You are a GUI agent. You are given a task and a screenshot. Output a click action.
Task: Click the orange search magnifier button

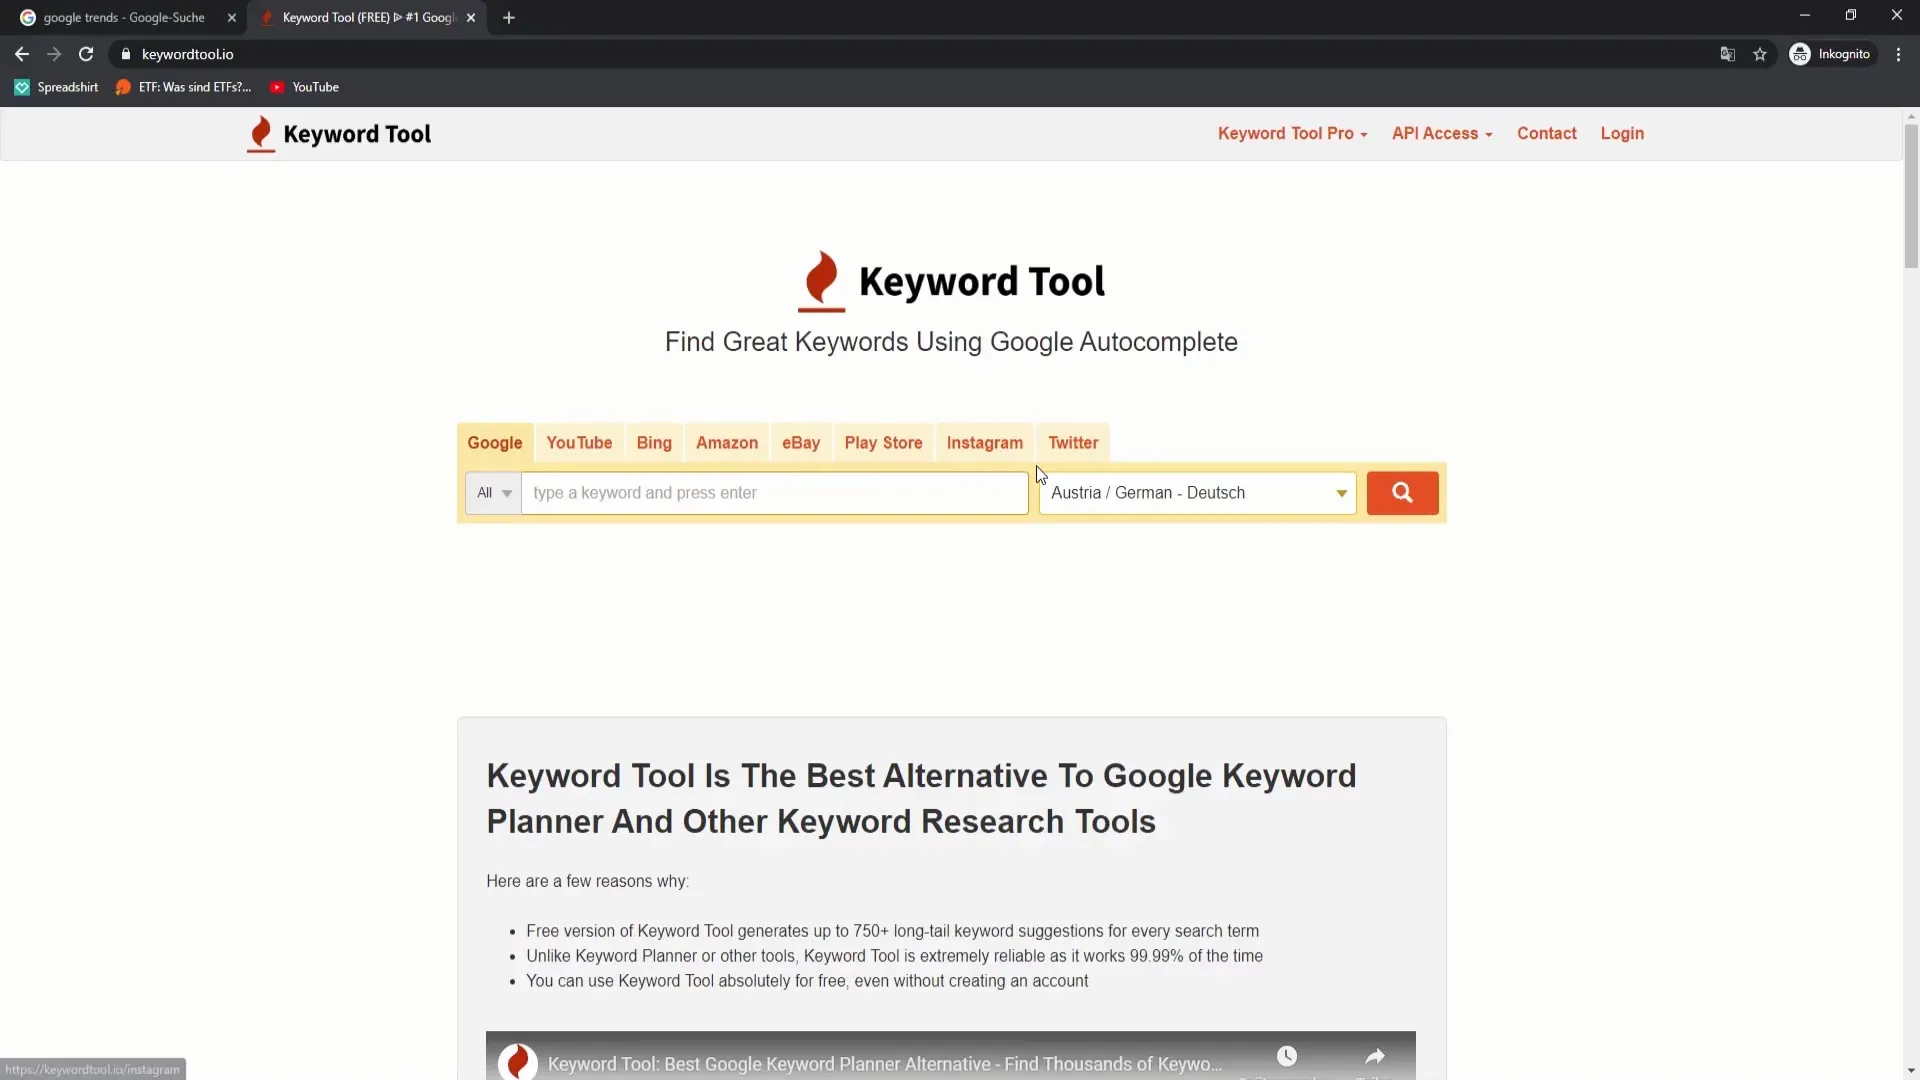click(x=1402, y=493)
